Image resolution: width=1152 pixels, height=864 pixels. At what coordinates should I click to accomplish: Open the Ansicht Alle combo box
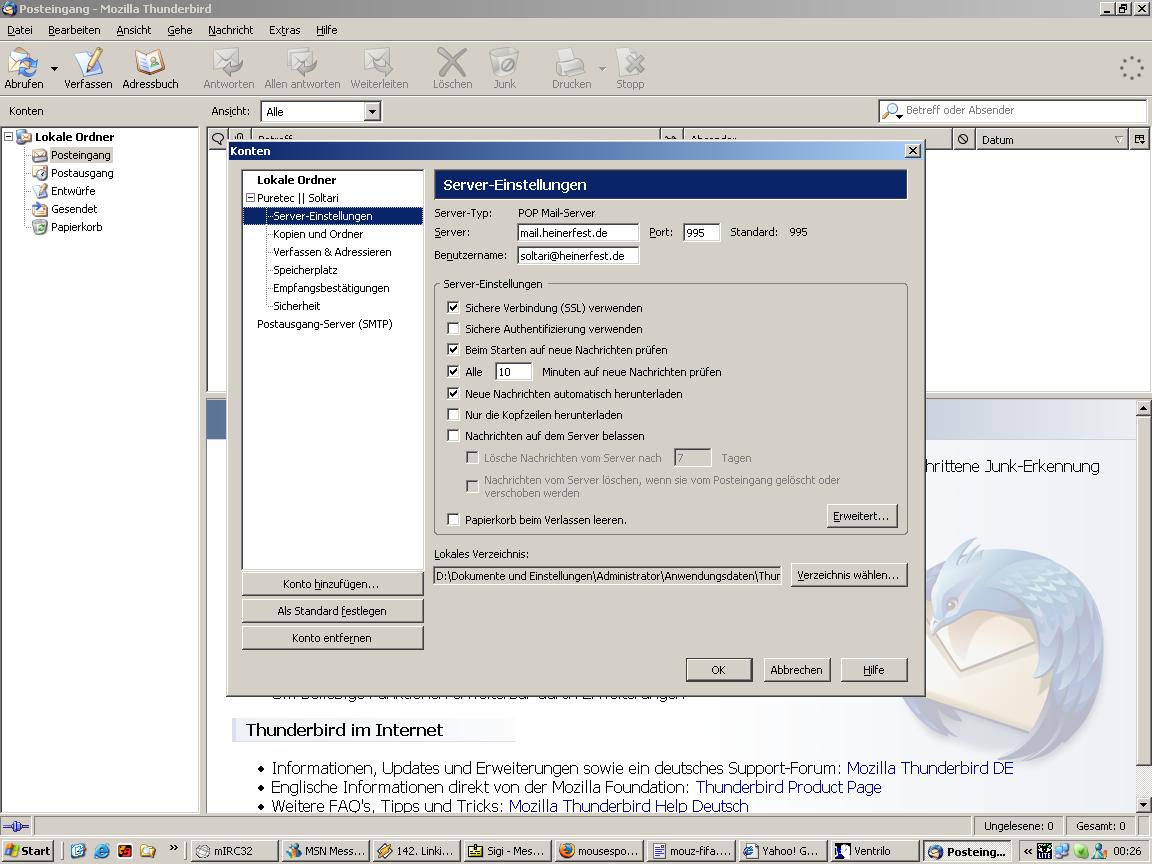pyautogui.click(x=321, y=112)
